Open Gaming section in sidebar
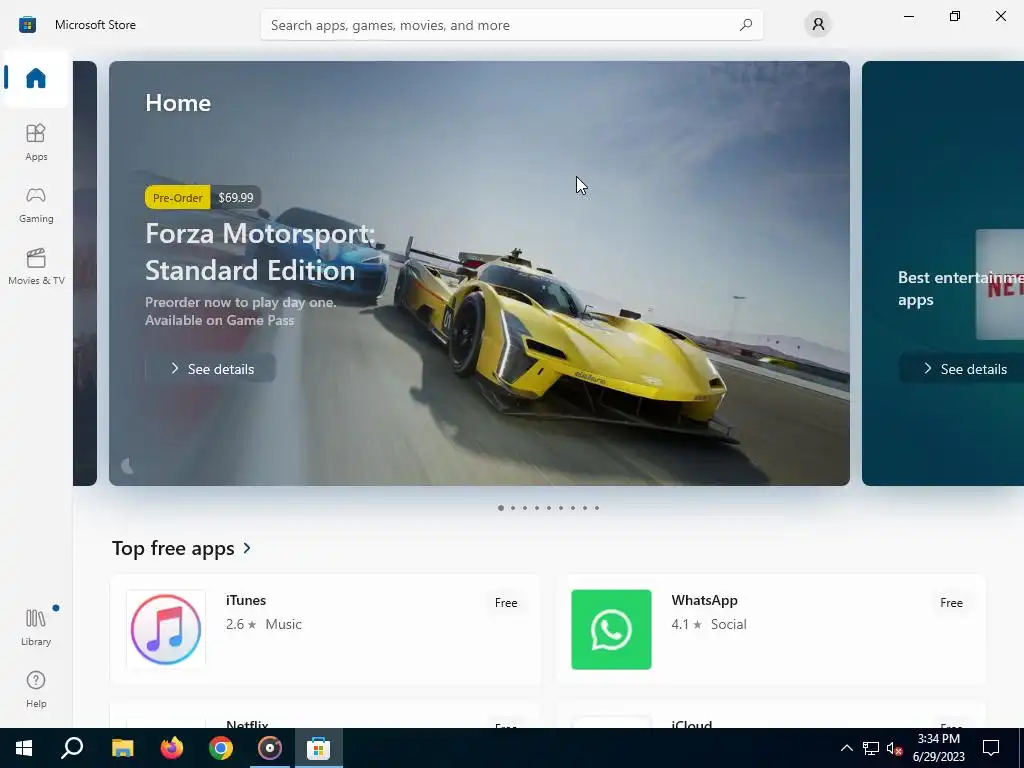 pyautogui.click(x=36, y=205)
